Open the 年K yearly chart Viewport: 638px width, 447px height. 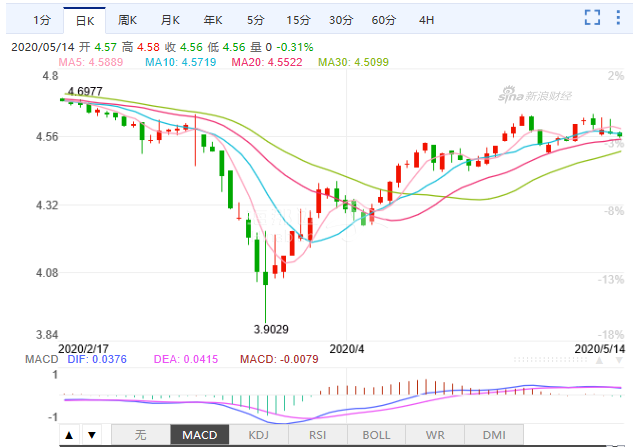213,20
